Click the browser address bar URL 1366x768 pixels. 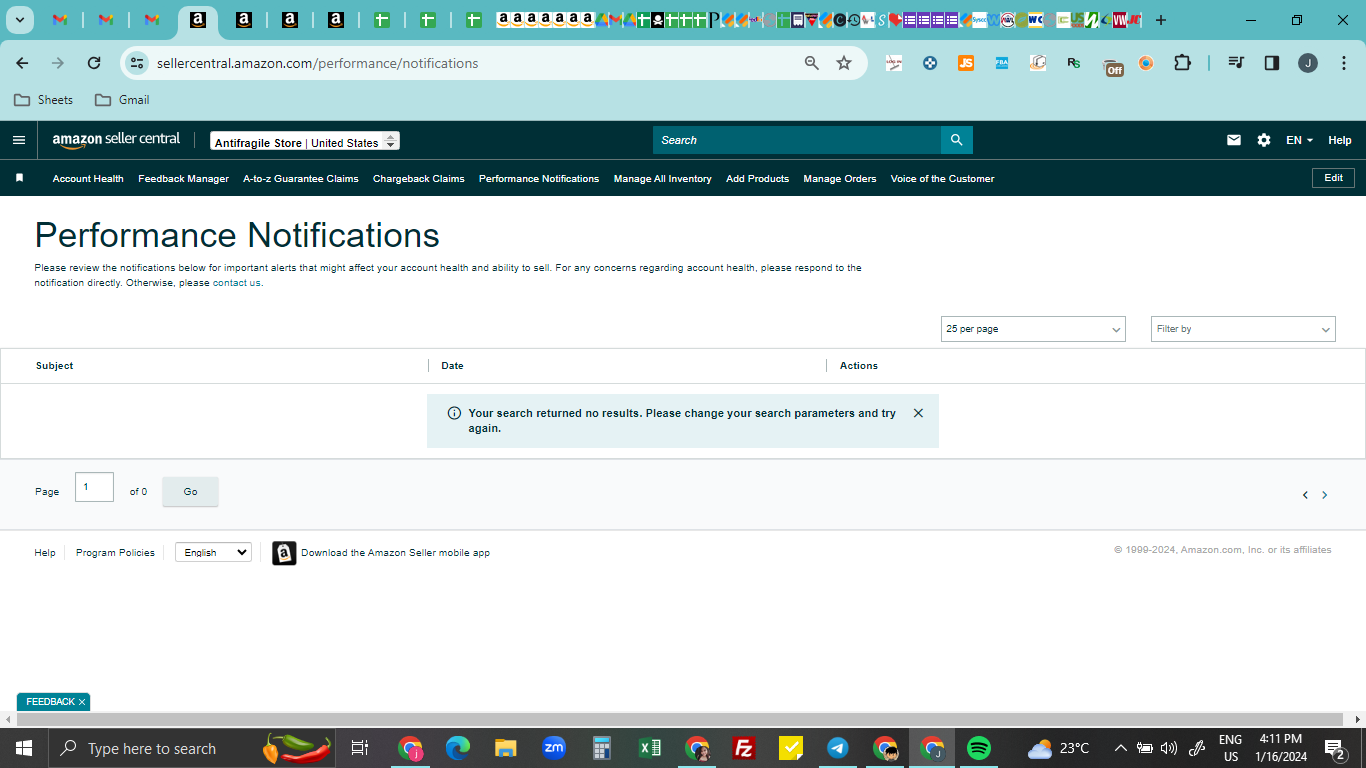(x=317, y=63)
